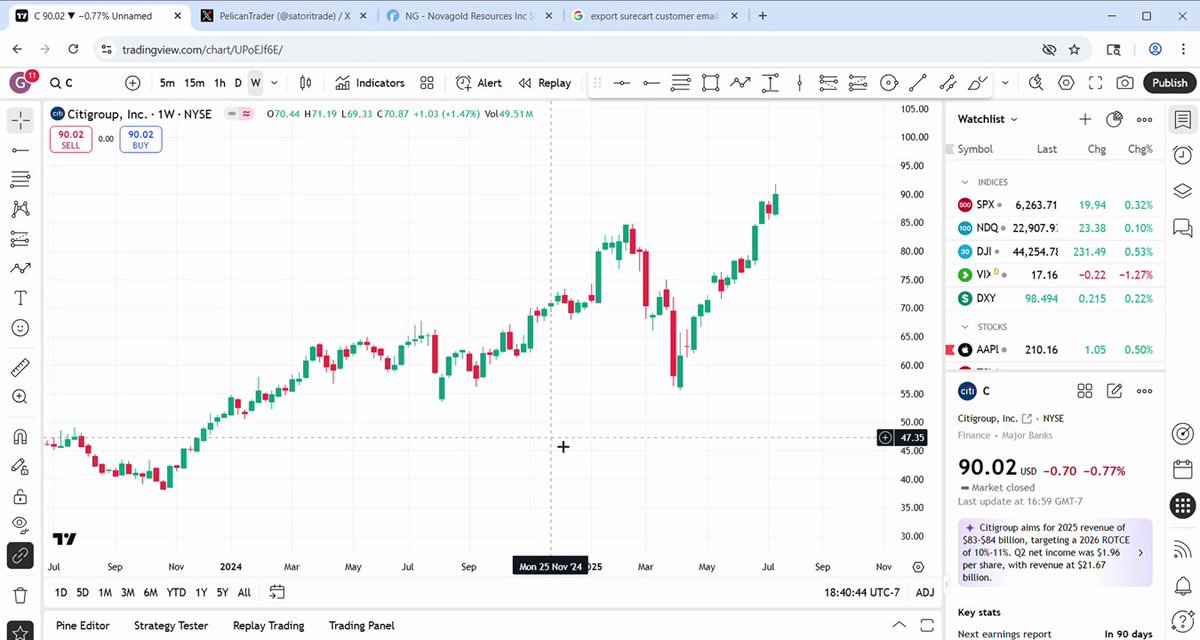Screen dimensions: 1200x640
Task: Select the trend line tool in left sidebar
Action: coord(20,150)
